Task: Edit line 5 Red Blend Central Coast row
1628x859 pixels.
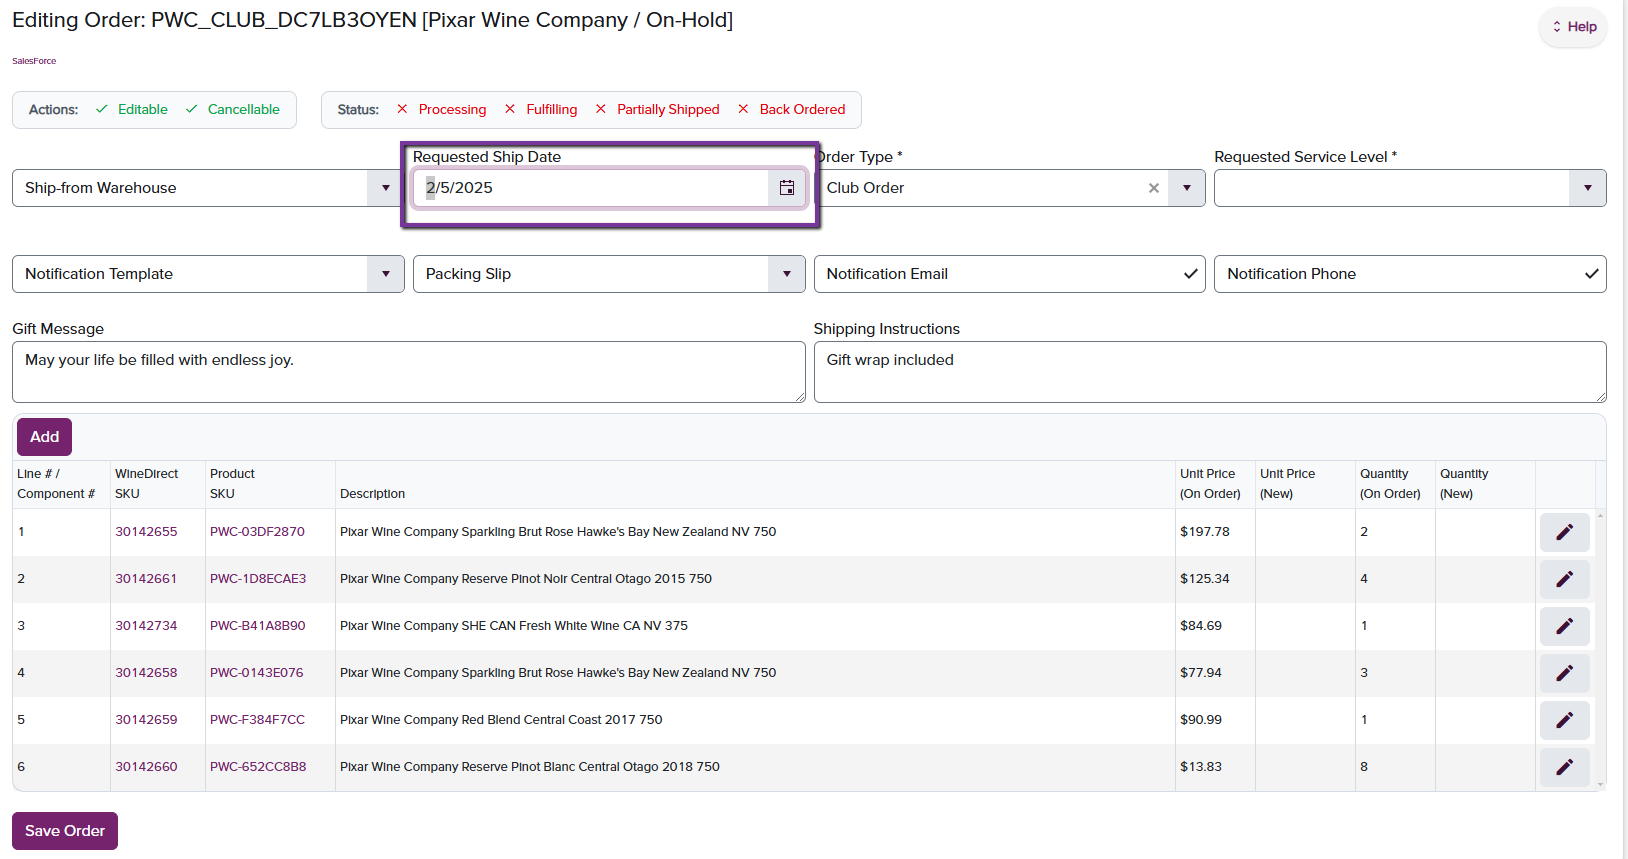Action: (x=1564, y=720)
